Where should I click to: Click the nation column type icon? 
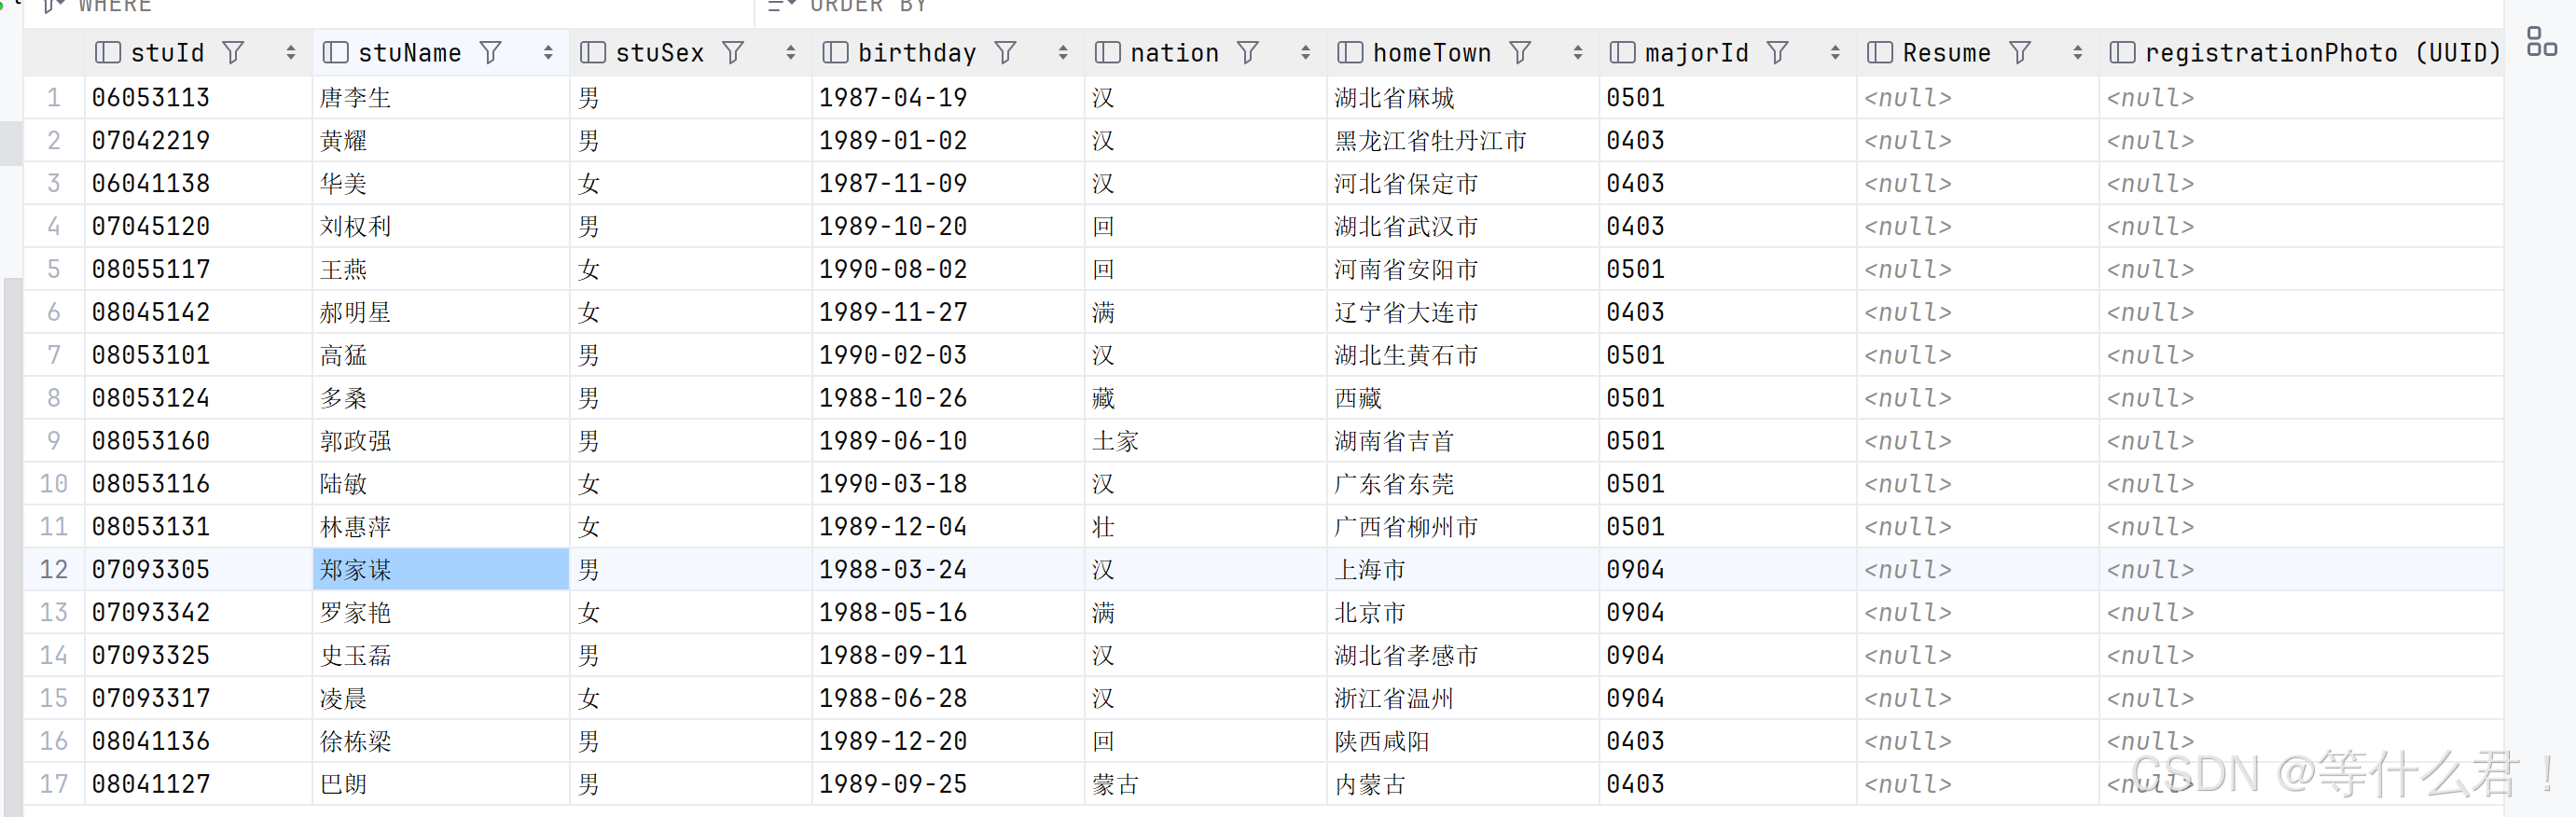[1107, 52]
